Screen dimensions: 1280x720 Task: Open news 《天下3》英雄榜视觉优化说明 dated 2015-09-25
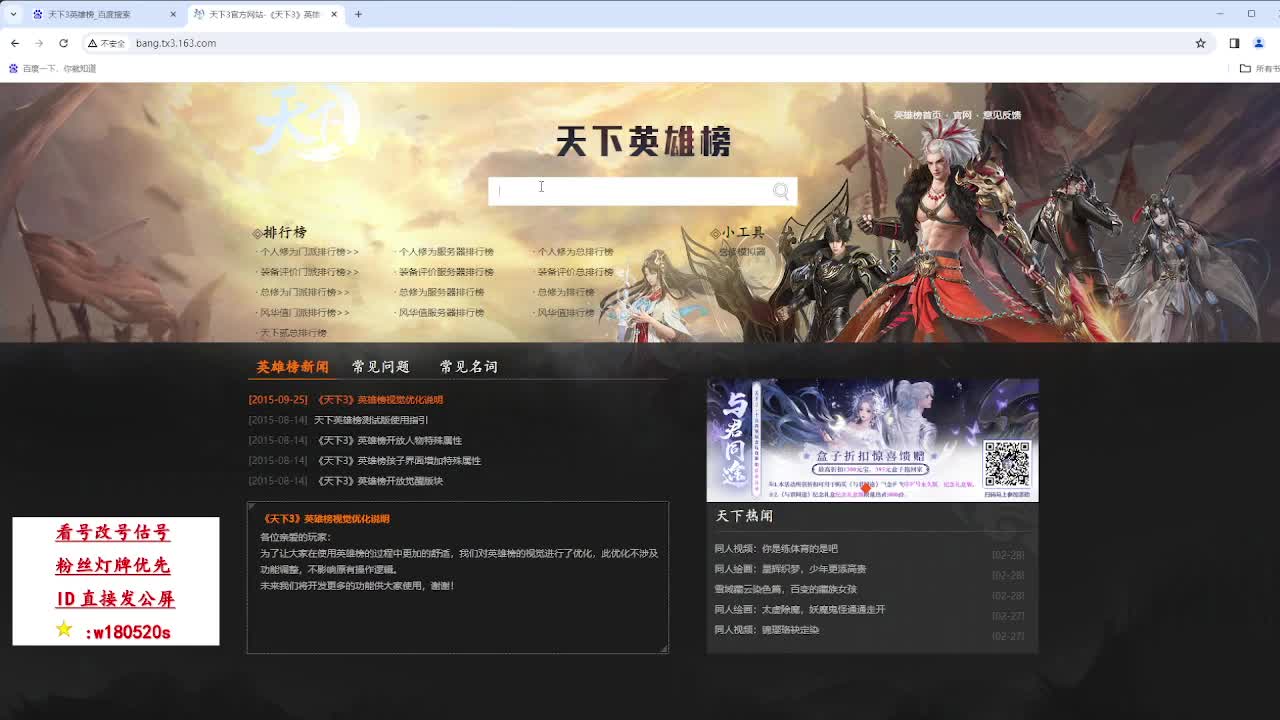379,400
